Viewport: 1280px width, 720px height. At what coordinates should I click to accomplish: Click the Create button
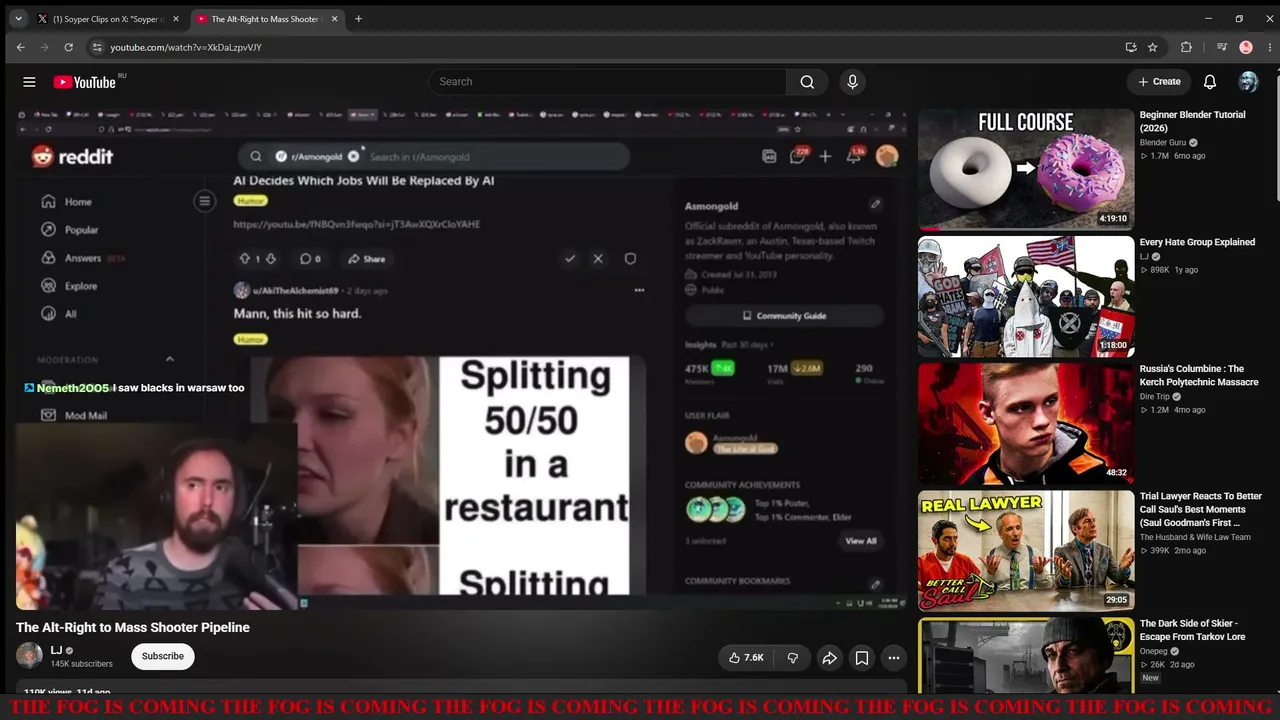point(1159,82)
